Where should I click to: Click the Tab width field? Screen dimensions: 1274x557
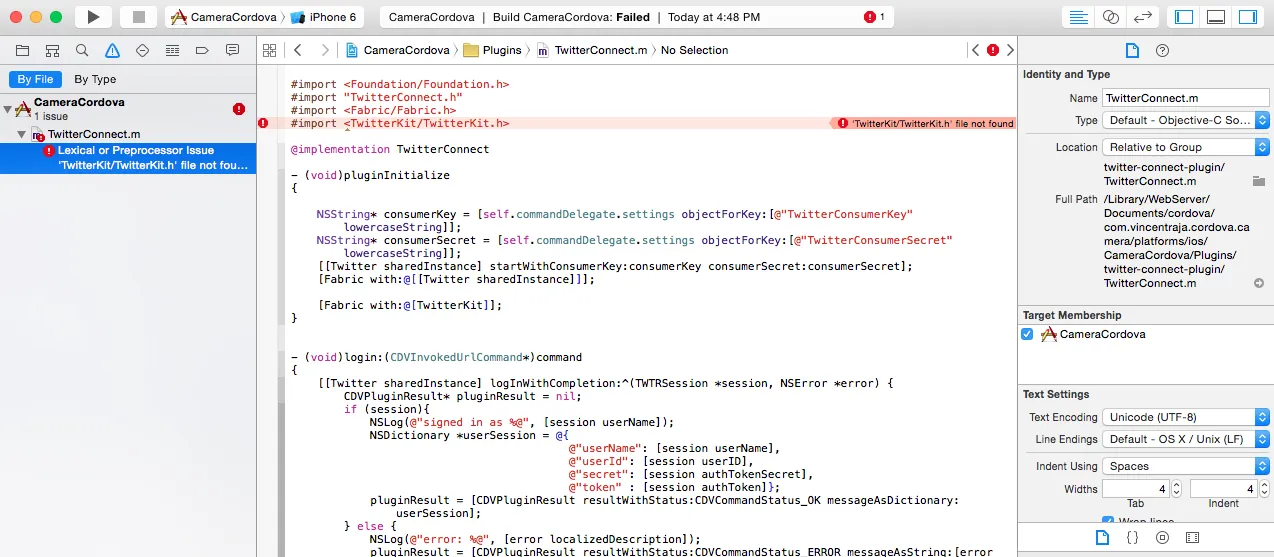click(1136, 489)
